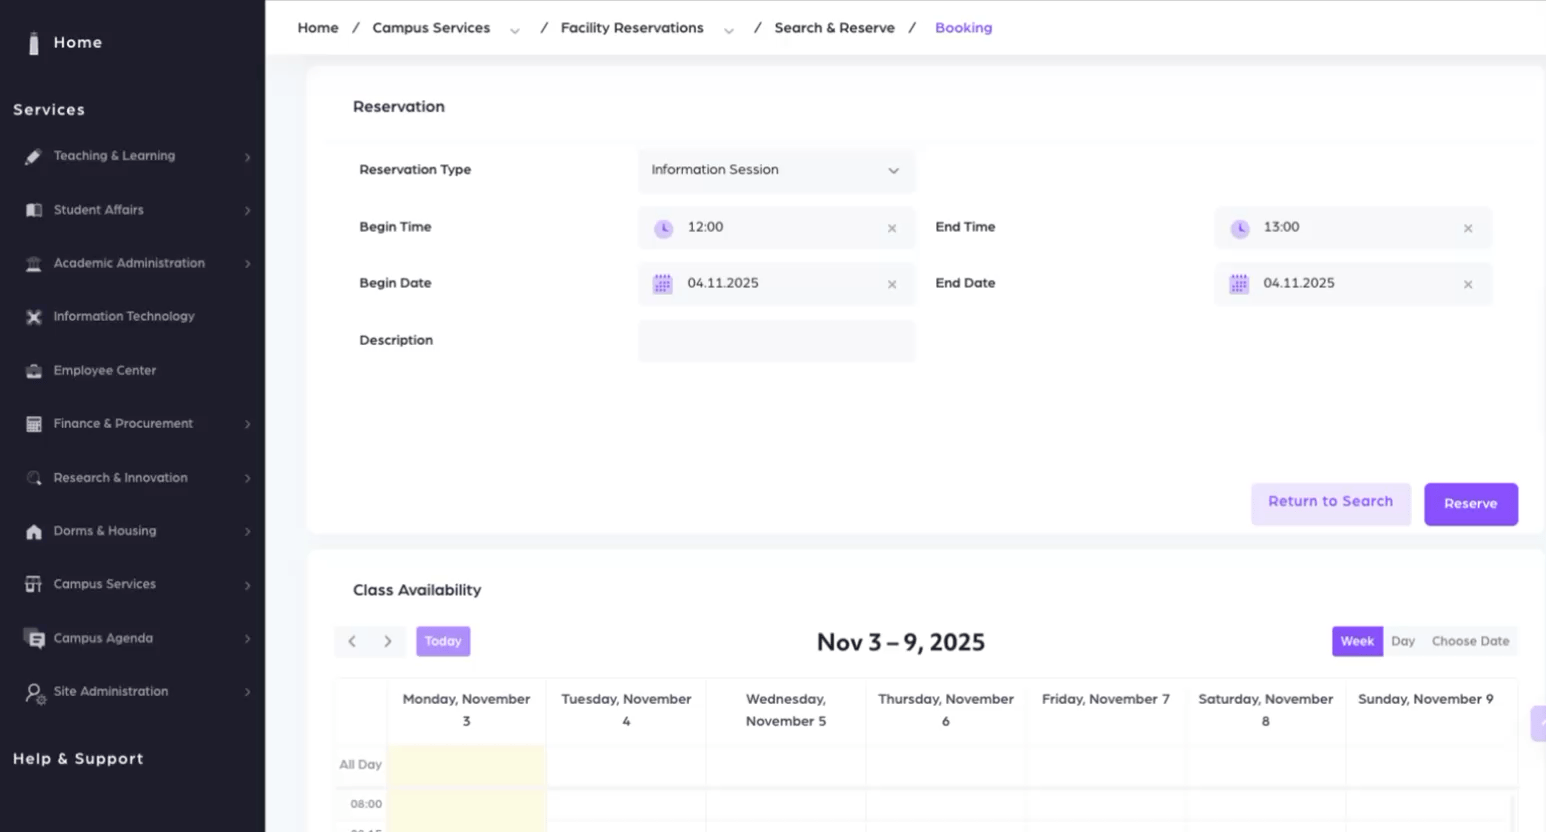Expand Campus Services breadcrumb dropdown

point(514,30)
